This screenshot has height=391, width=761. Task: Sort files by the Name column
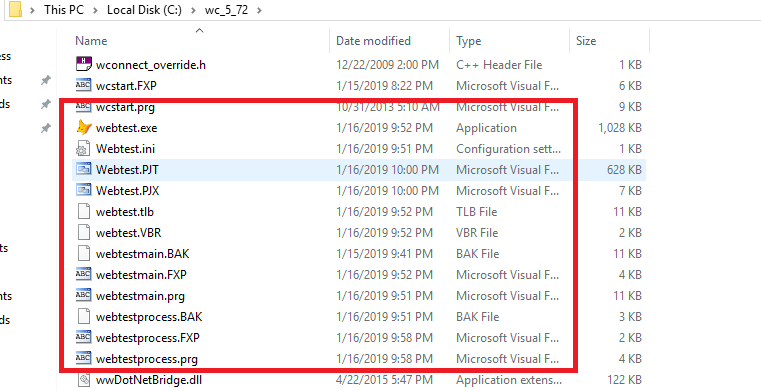91,41
